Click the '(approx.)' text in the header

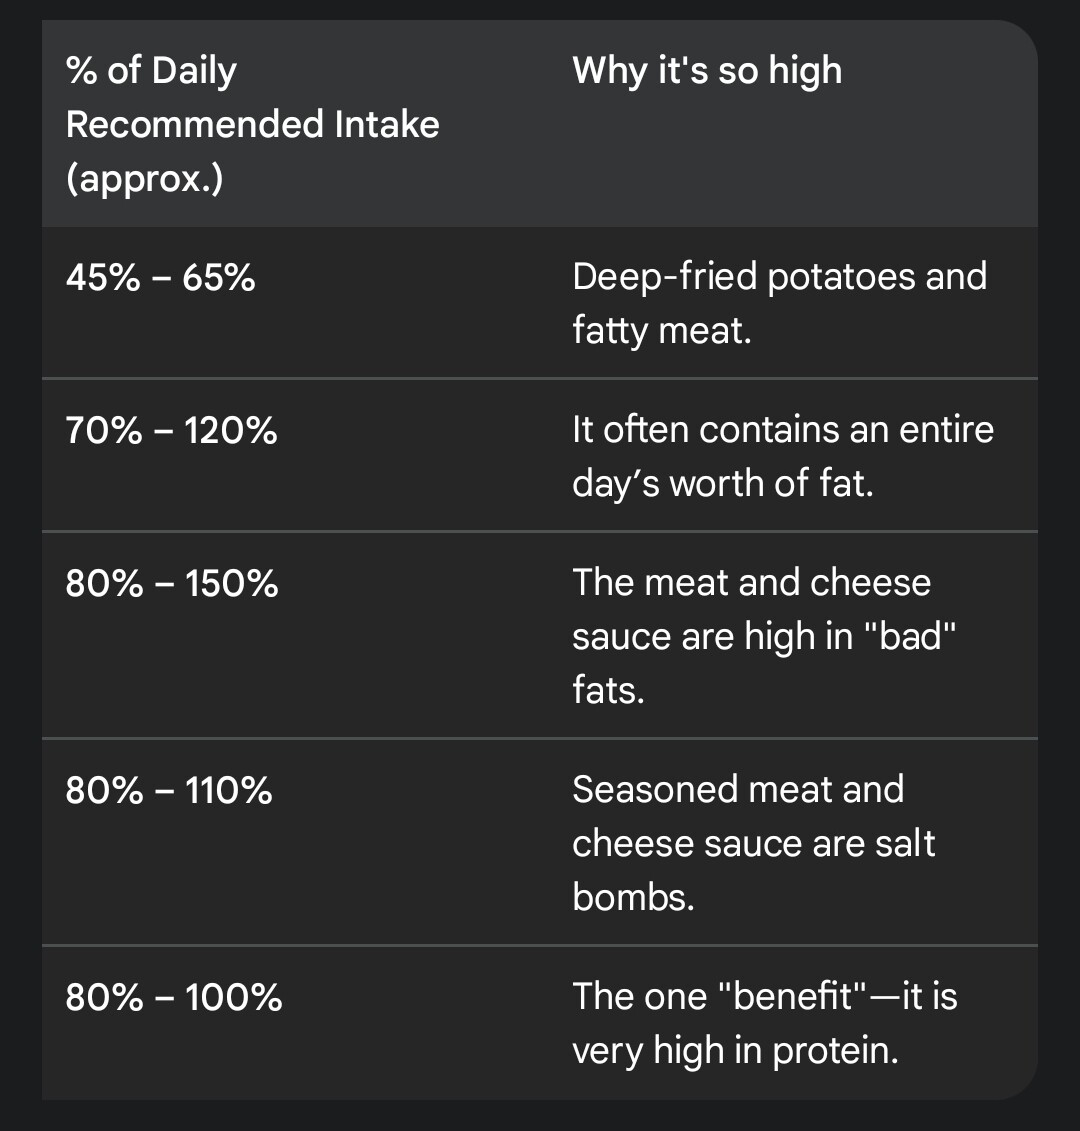tap(144, 179)
